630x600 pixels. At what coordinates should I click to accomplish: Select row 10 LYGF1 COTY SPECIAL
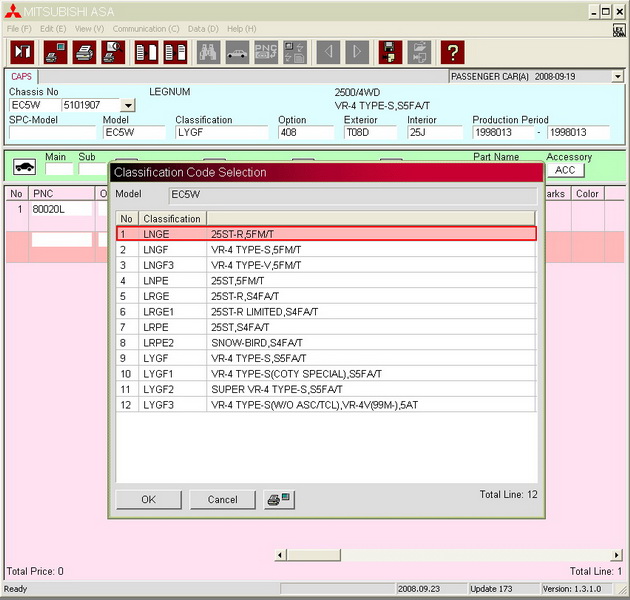[326, 374]
